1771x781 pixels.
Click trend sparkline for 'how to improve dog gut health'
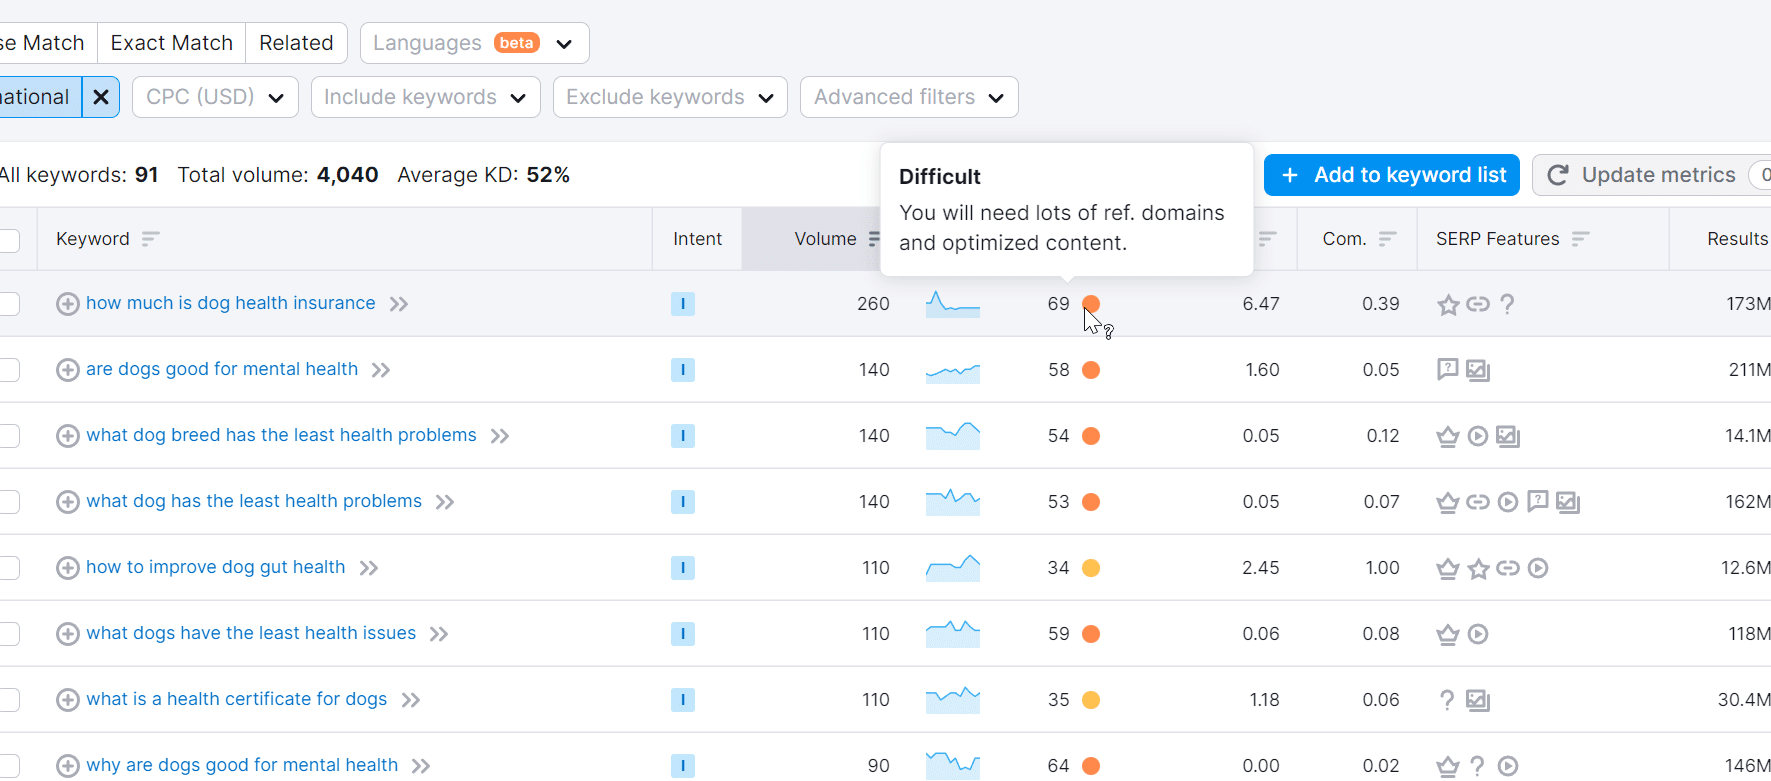[953, 568]
